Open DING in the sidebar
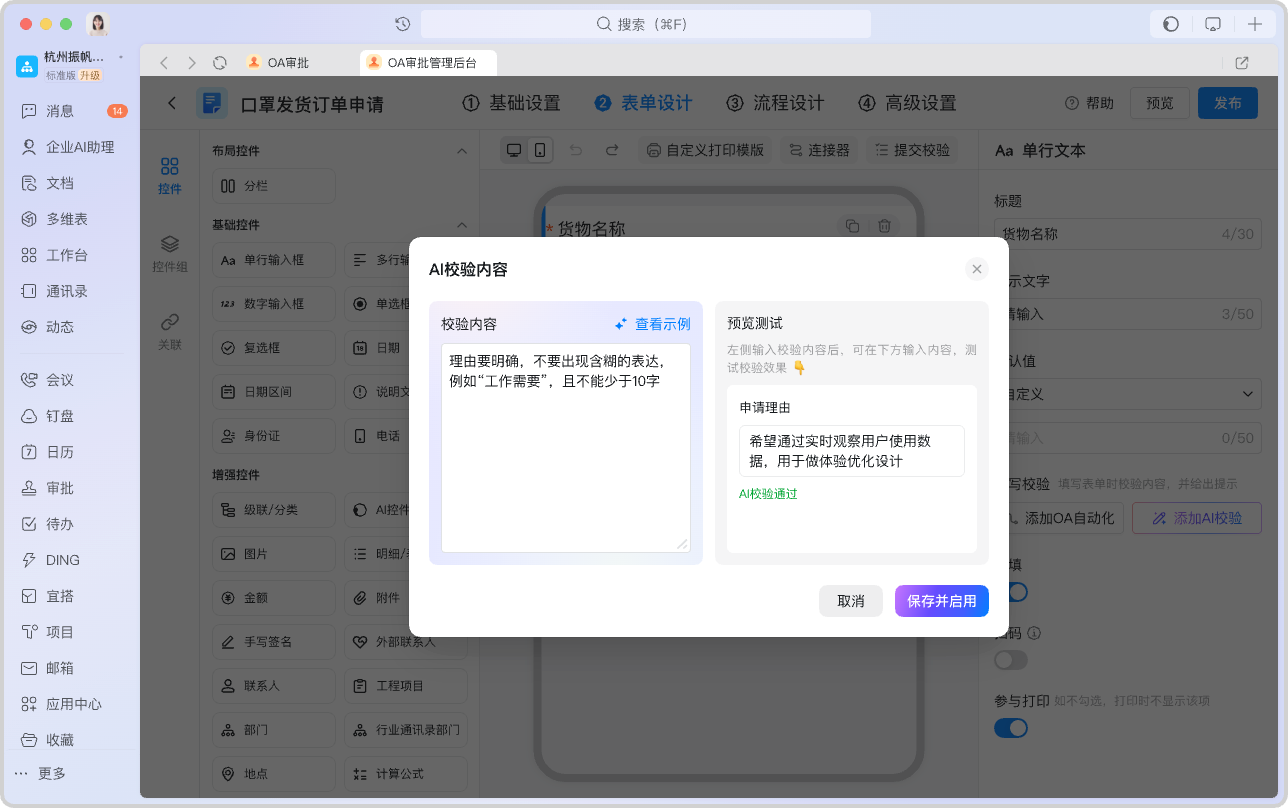 (70, 560)
